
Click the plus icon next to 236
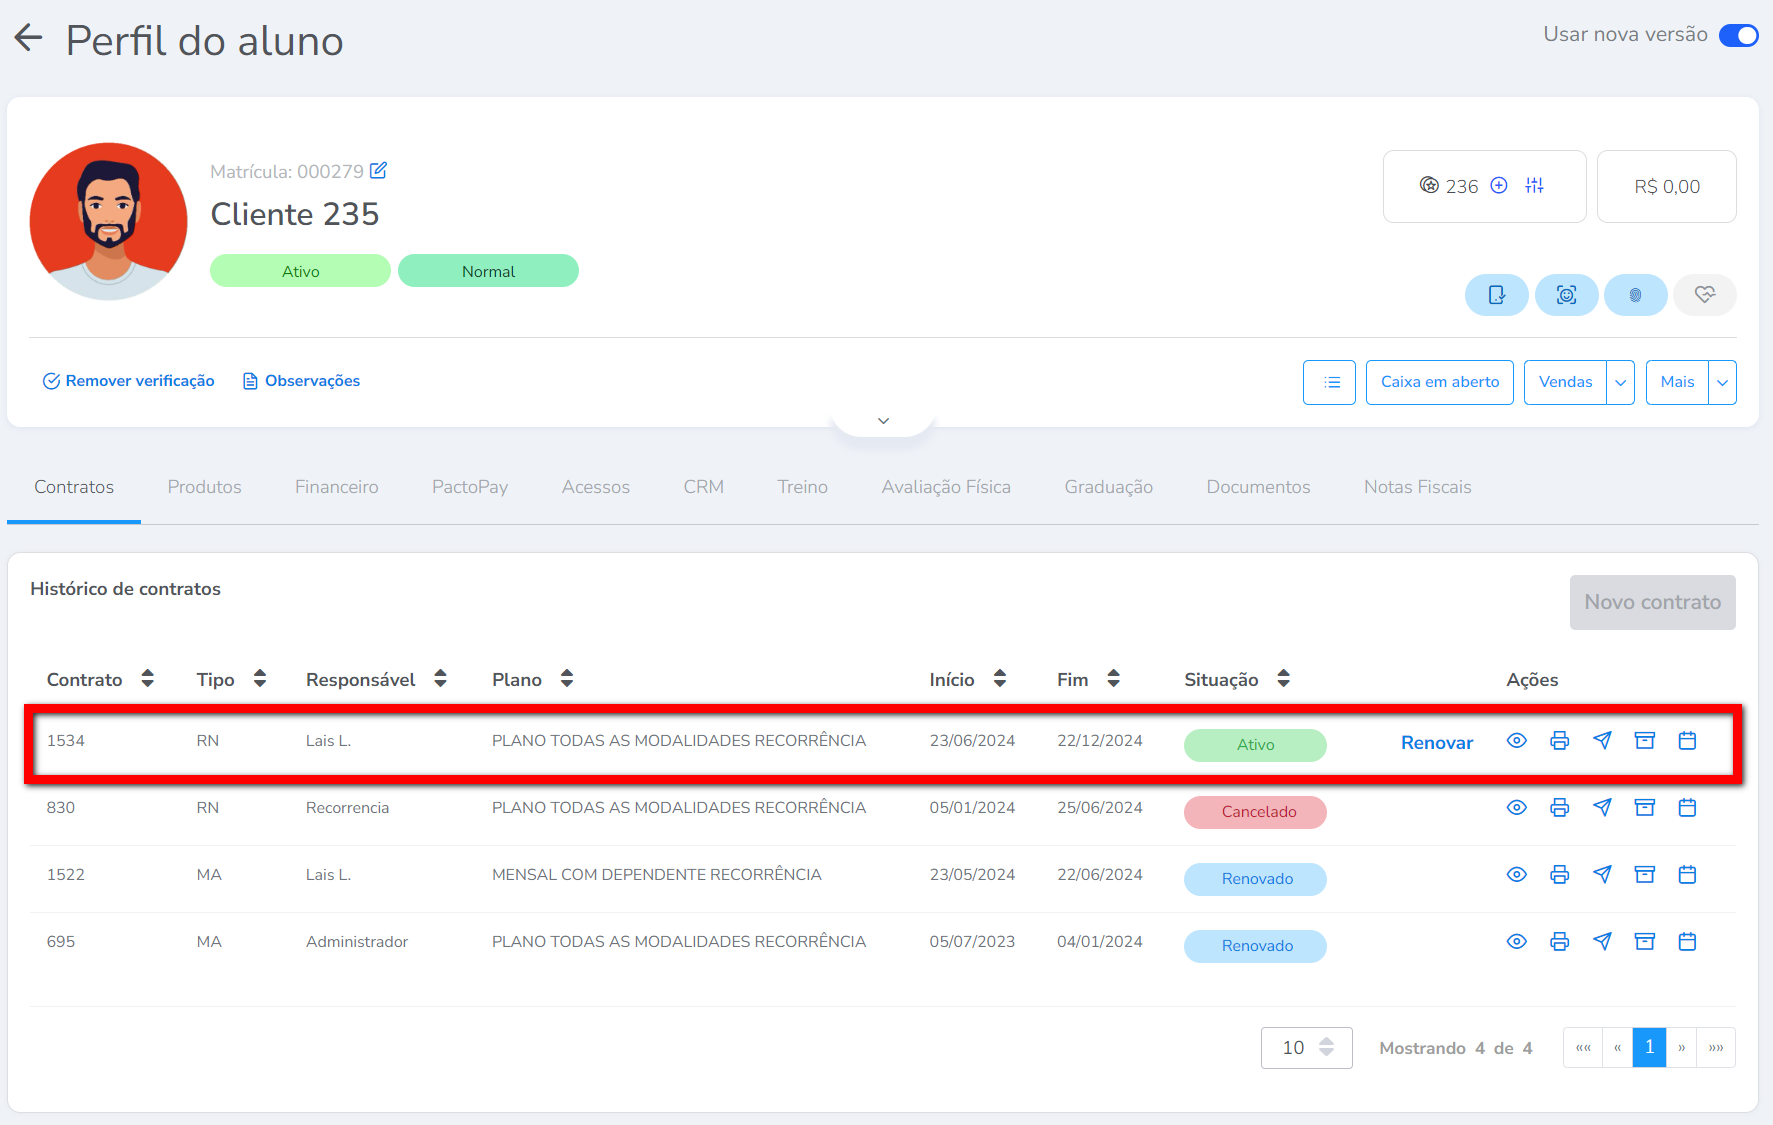[x=1498, y=186]
